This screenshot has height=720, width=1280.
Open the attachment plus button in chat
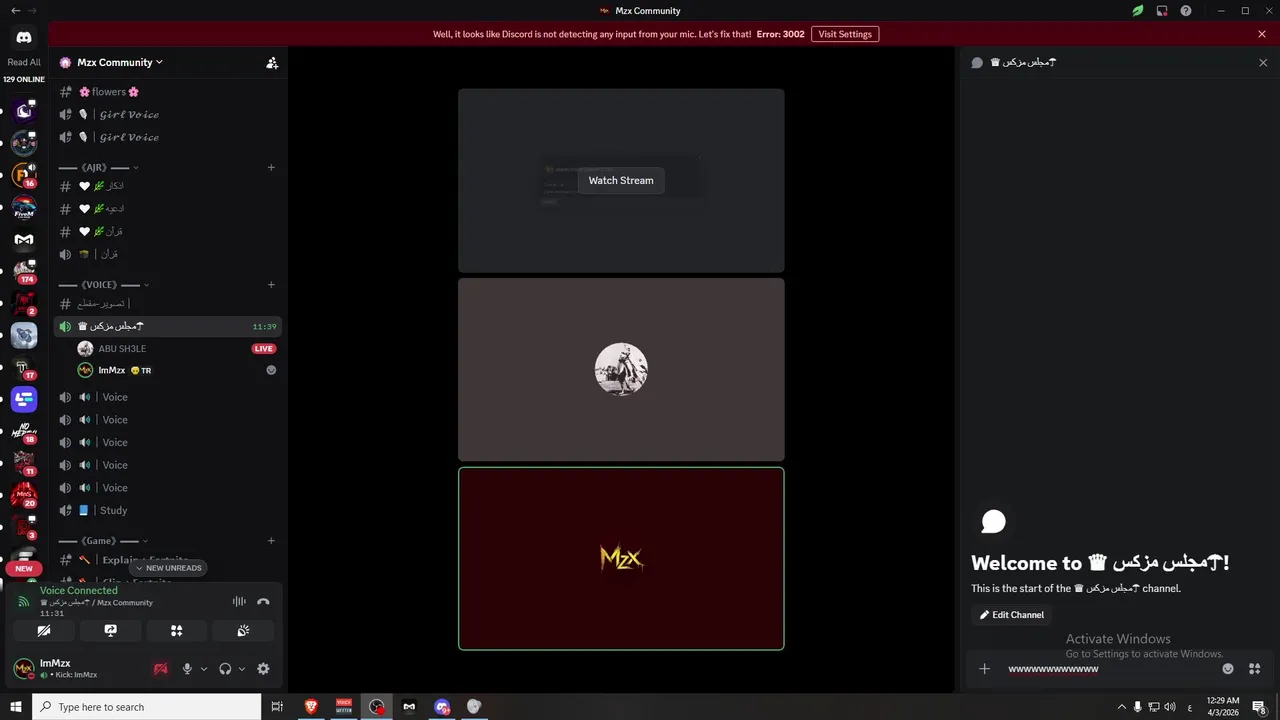[x=984, y=669]
